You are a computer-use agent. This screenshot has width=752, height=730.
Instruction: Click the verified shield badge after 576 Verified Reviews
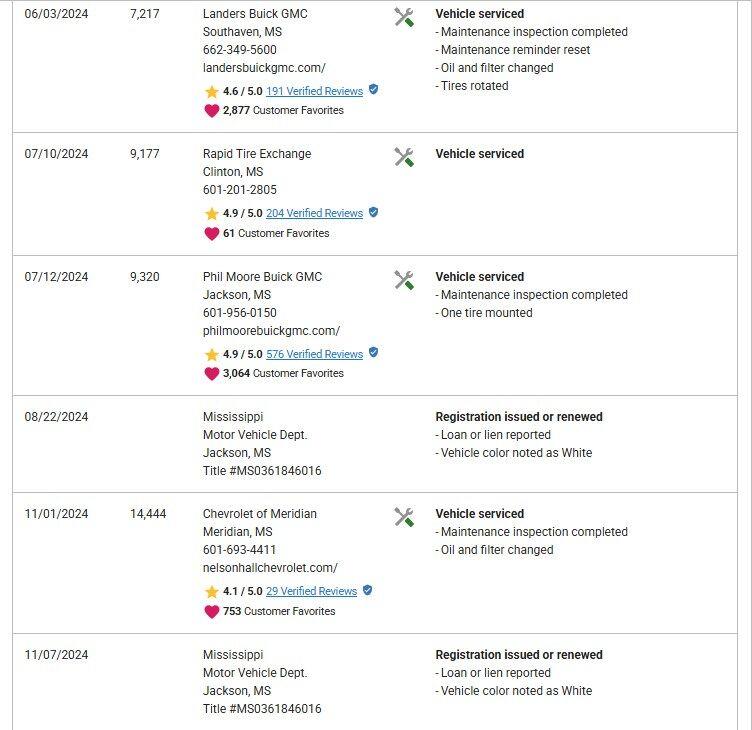pyautogui.click(x=373, y=353)
